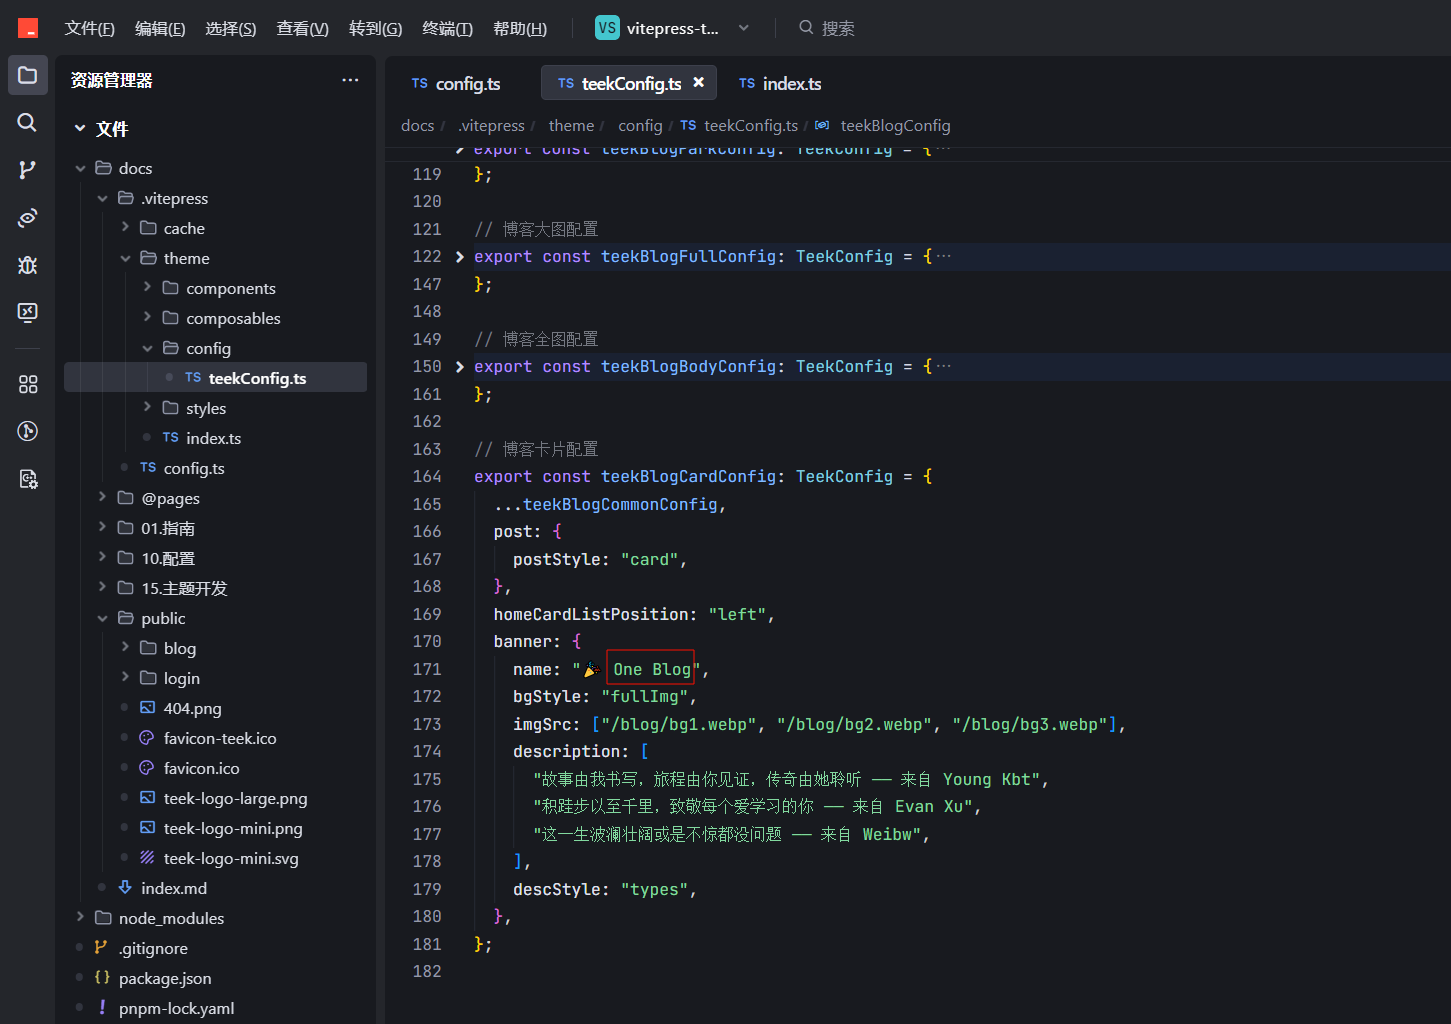Open the 文件(F) menu
The width and height of the screenshot is (1451, 1024).
click(x=89, y=28)
